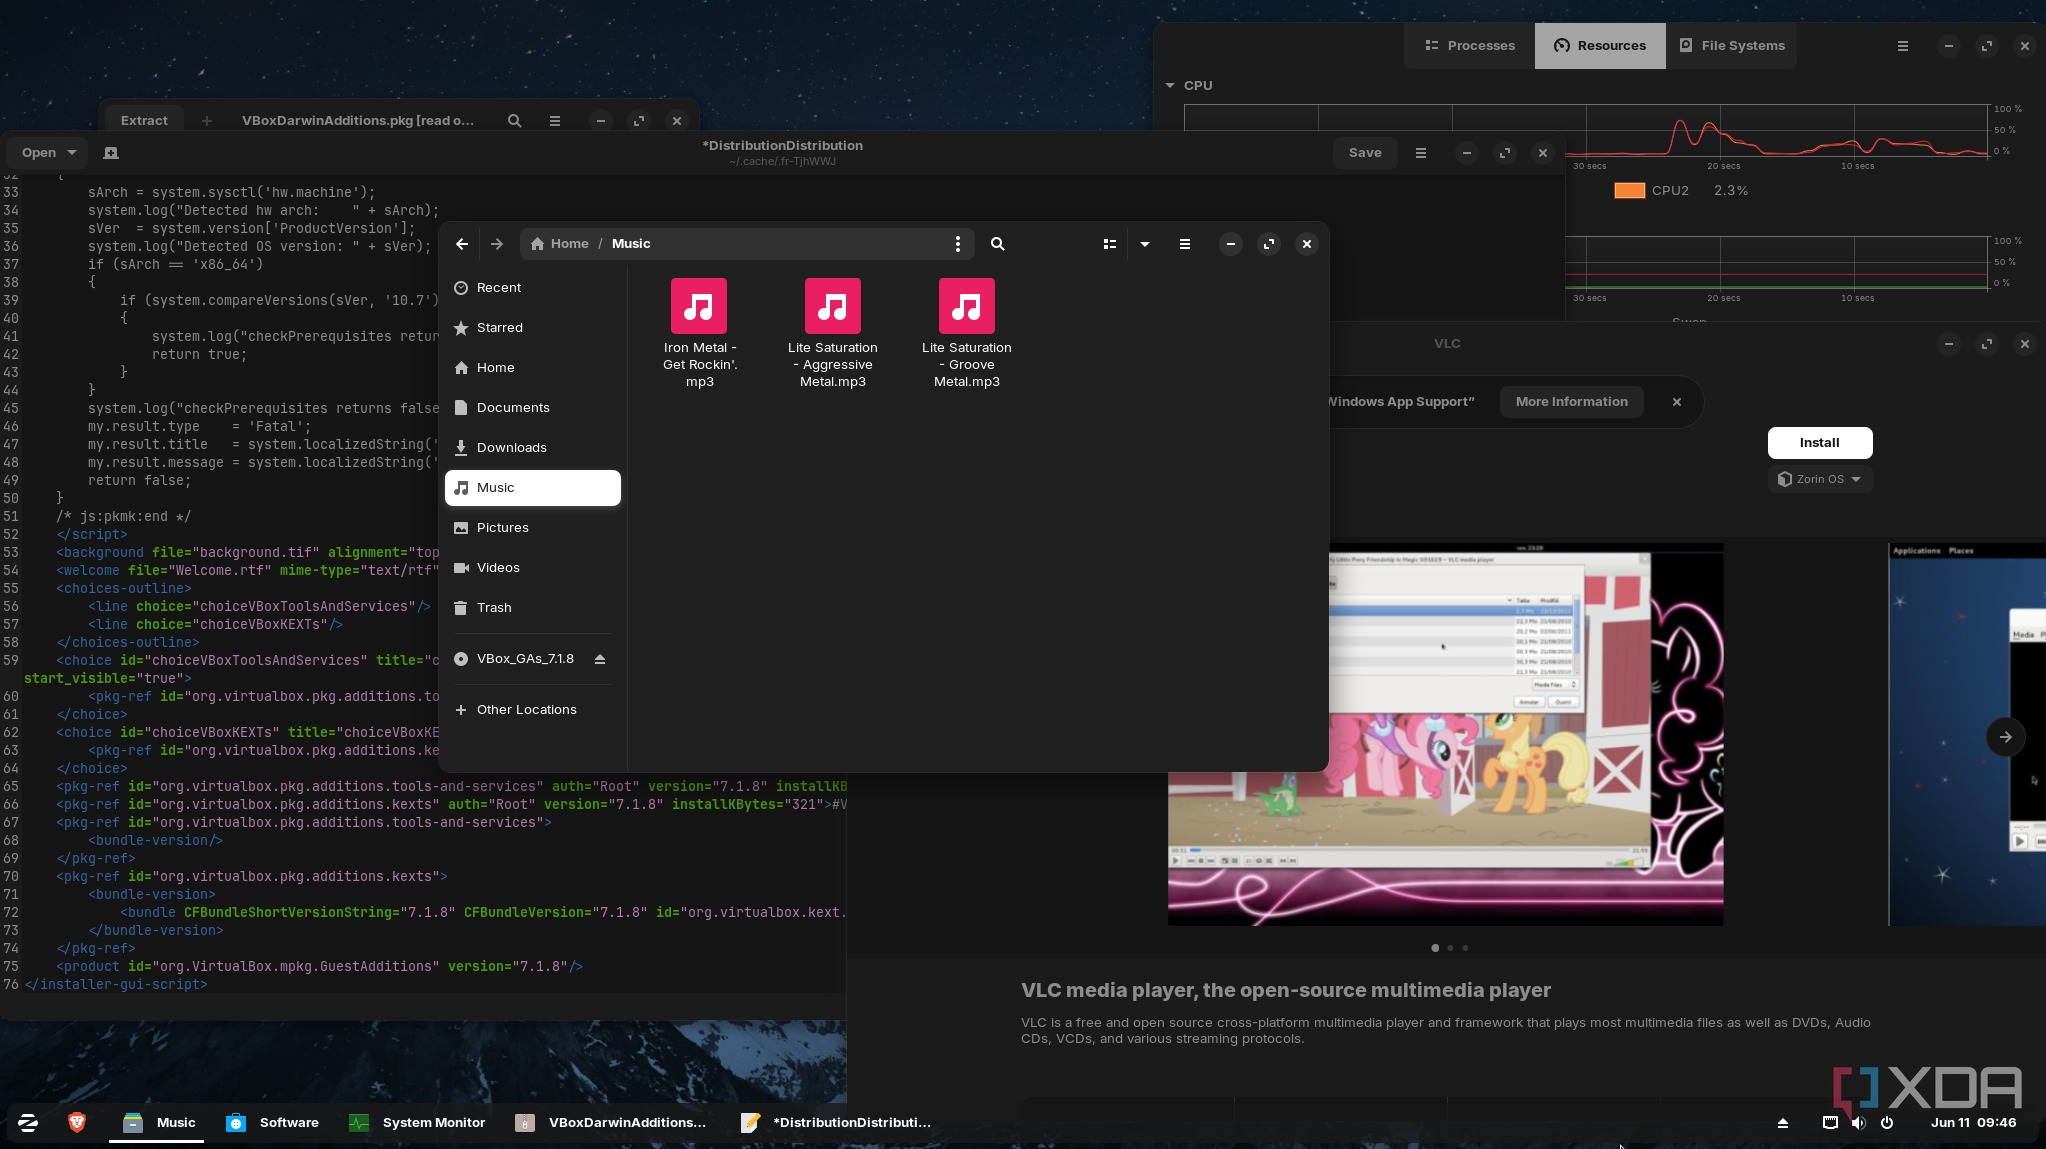Open Documents in Files sidebar
Viewport: 2046px width, 1149px height.
[x=533, y=408]
